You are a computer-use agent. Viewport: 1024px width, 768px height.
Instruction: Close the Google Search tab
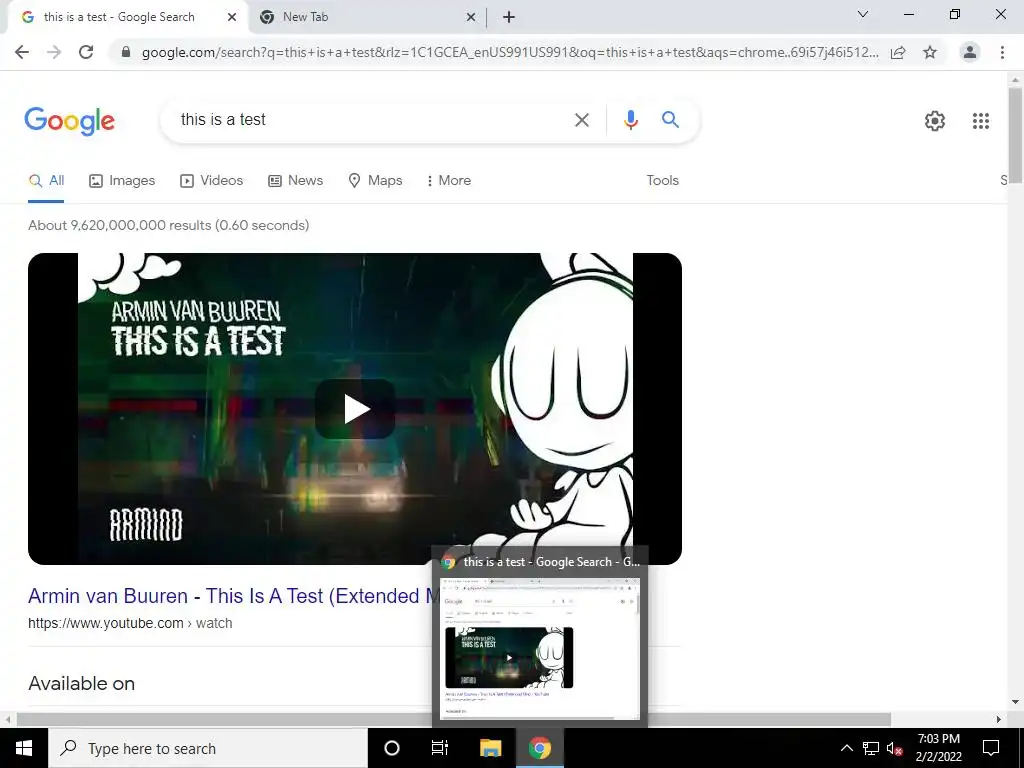232,18
